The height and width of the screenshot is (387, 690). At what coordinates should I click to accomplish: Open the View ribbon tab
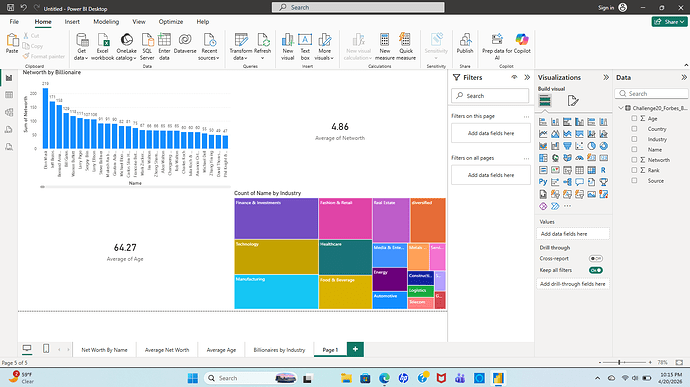tap(139, 22)
